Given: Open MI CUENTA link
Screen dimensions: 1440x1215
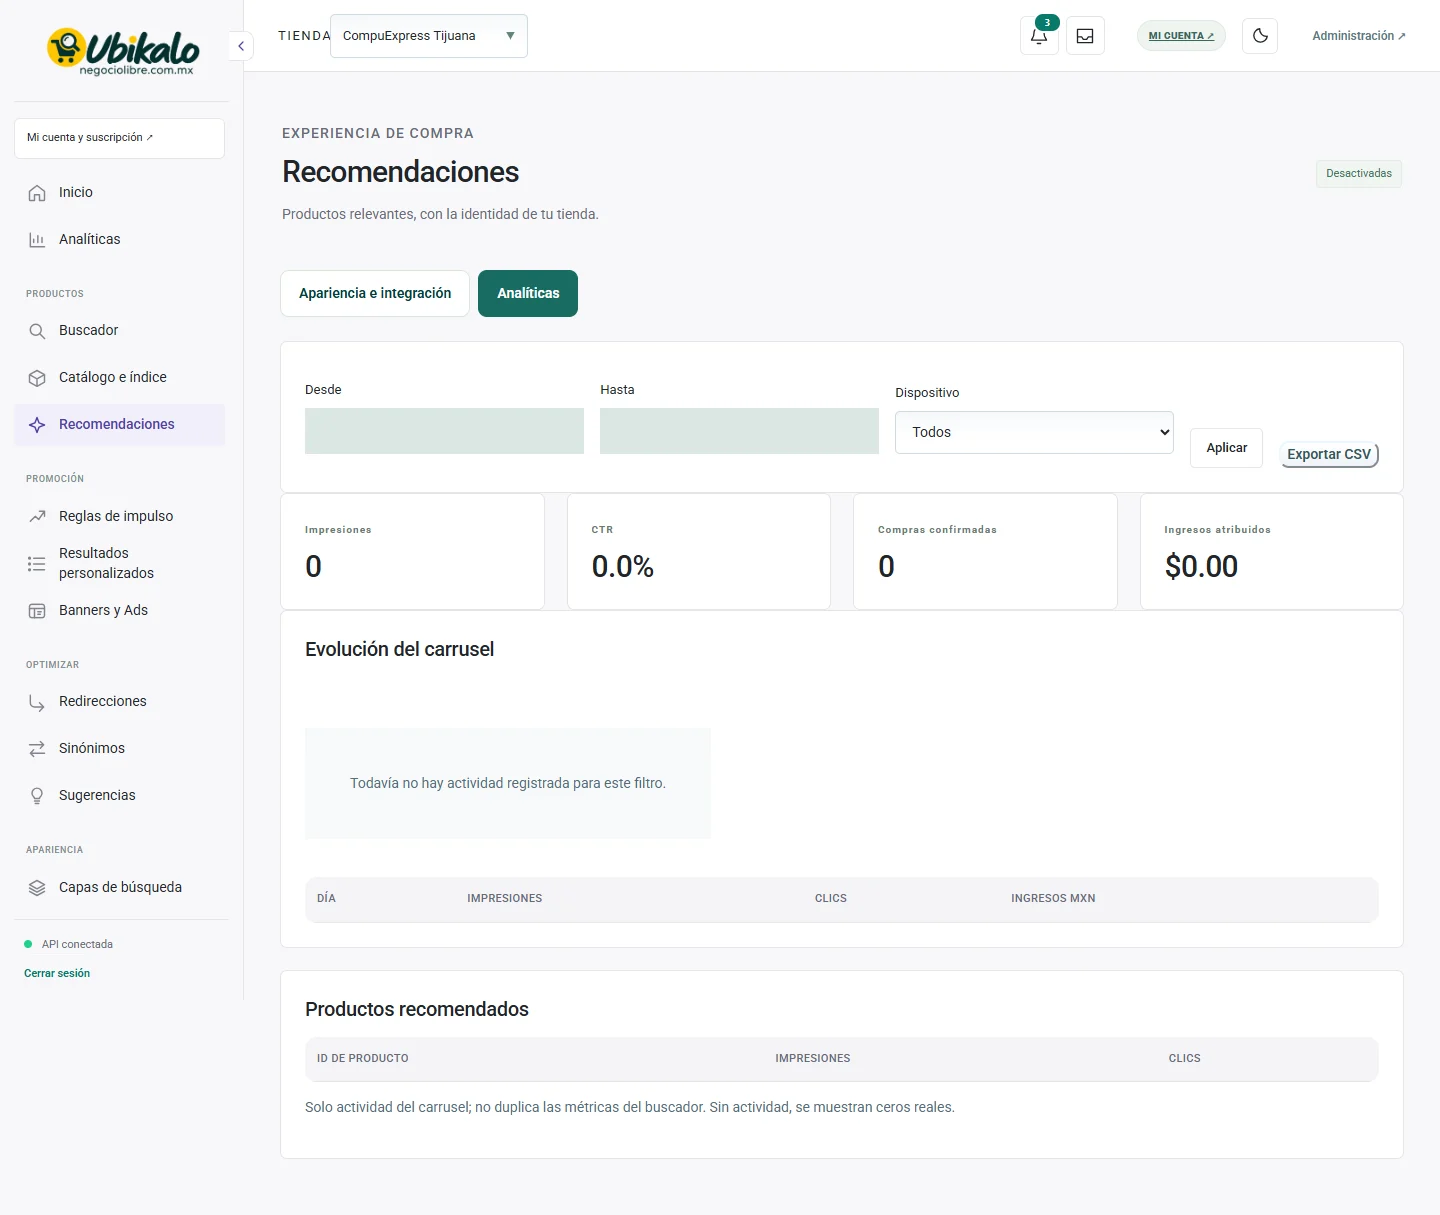Looking at the screenshot, I should [1181, 36].
